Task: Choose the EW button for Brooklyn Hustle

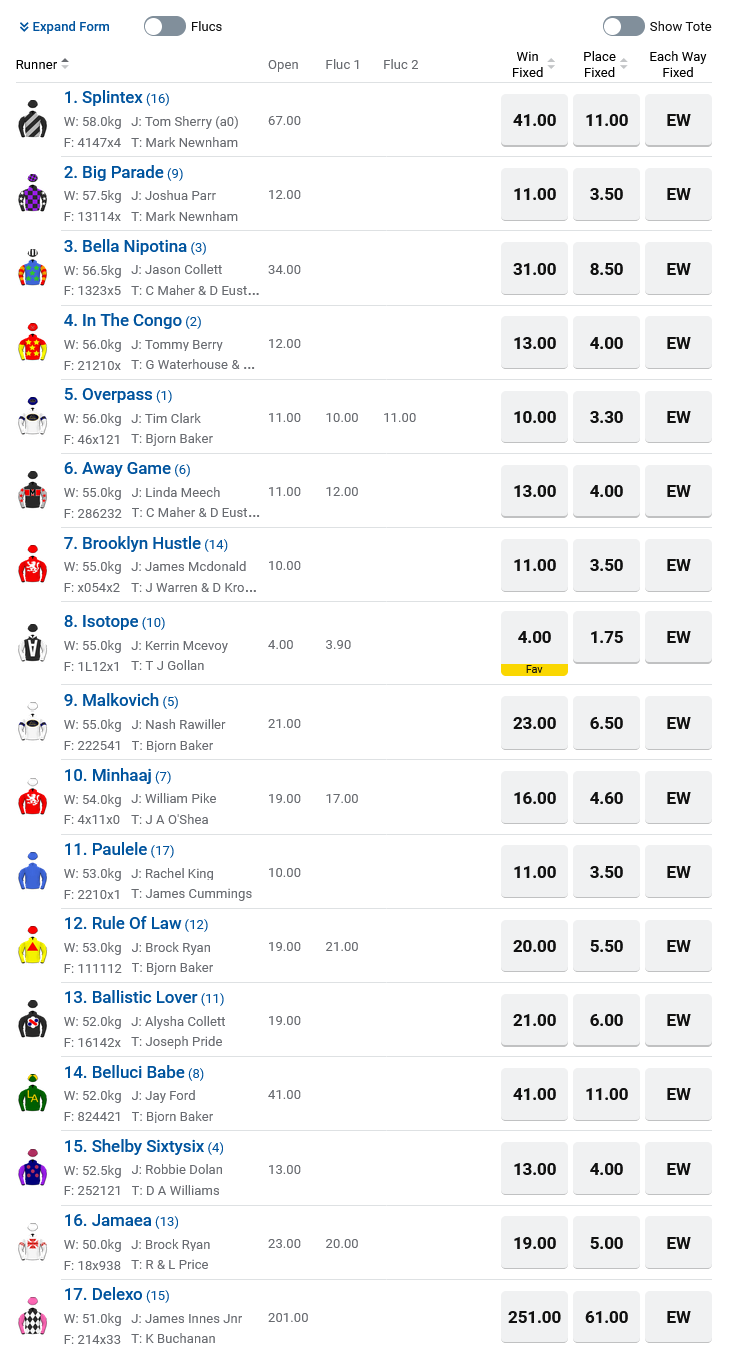Action: [x=678, y=565]
